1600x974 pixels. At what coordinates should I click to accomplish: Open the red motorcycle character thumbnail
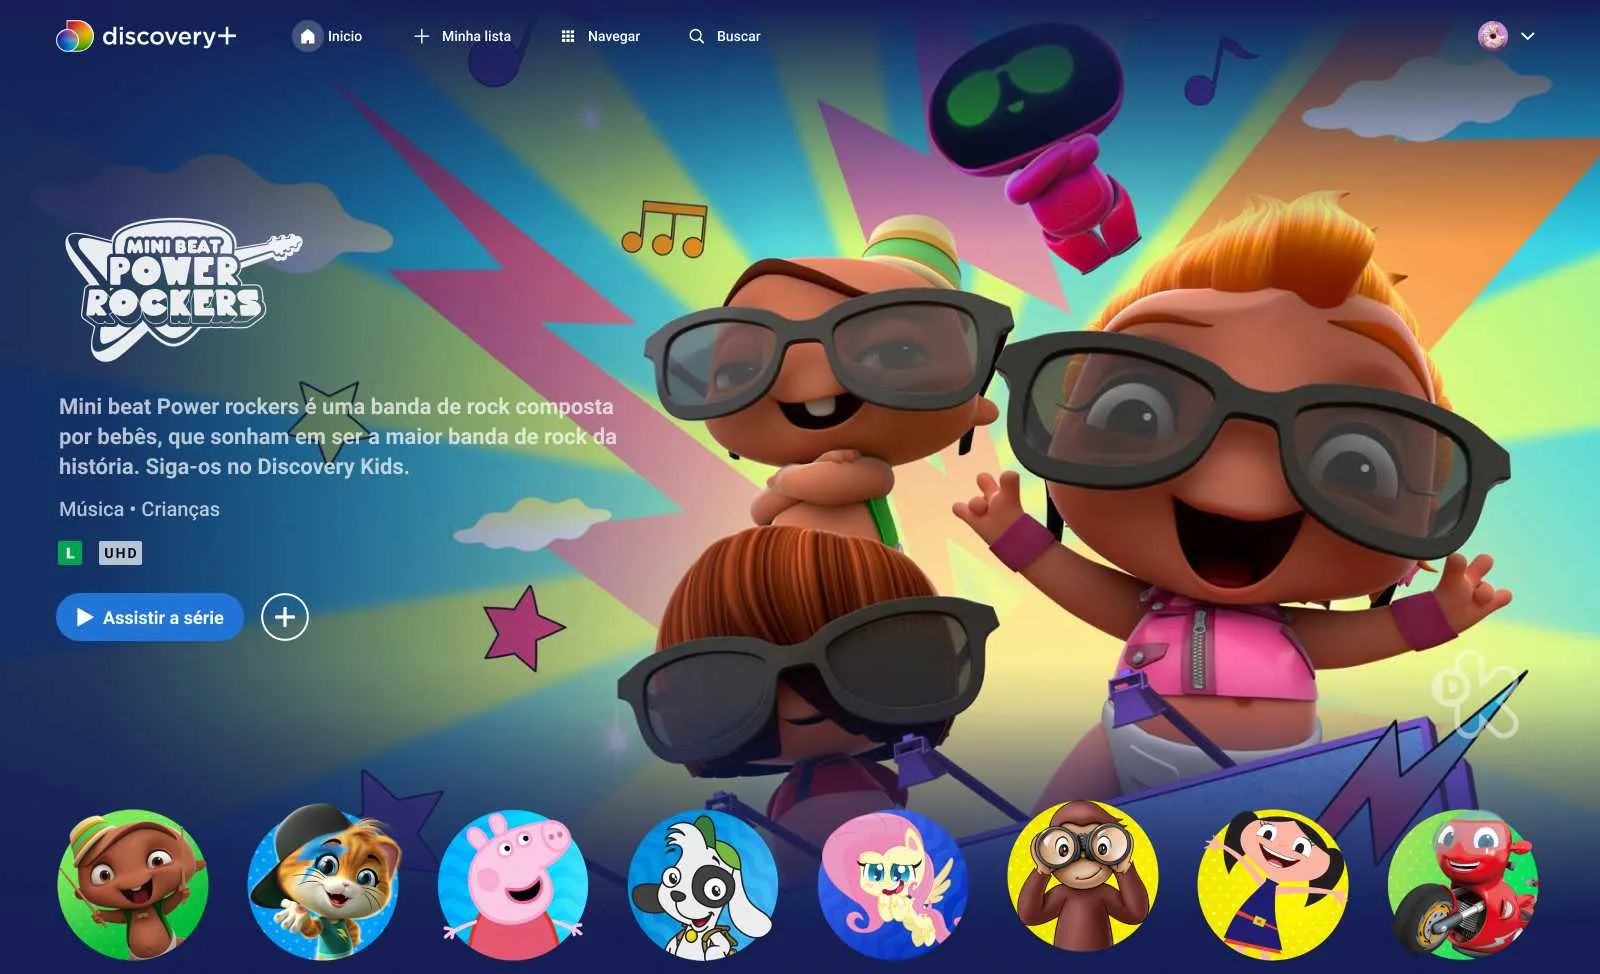1463,884
